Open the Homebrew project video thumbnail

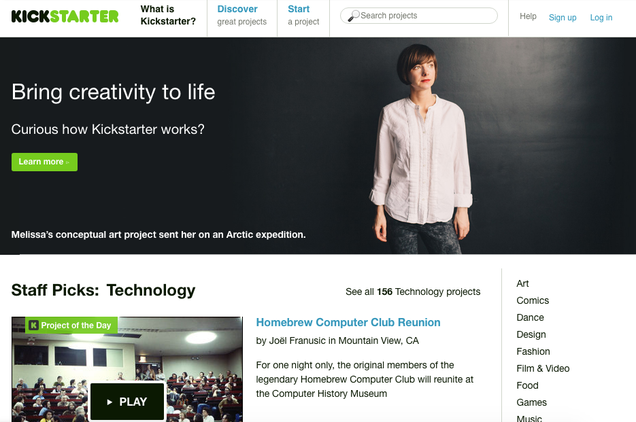coord(127,369)
